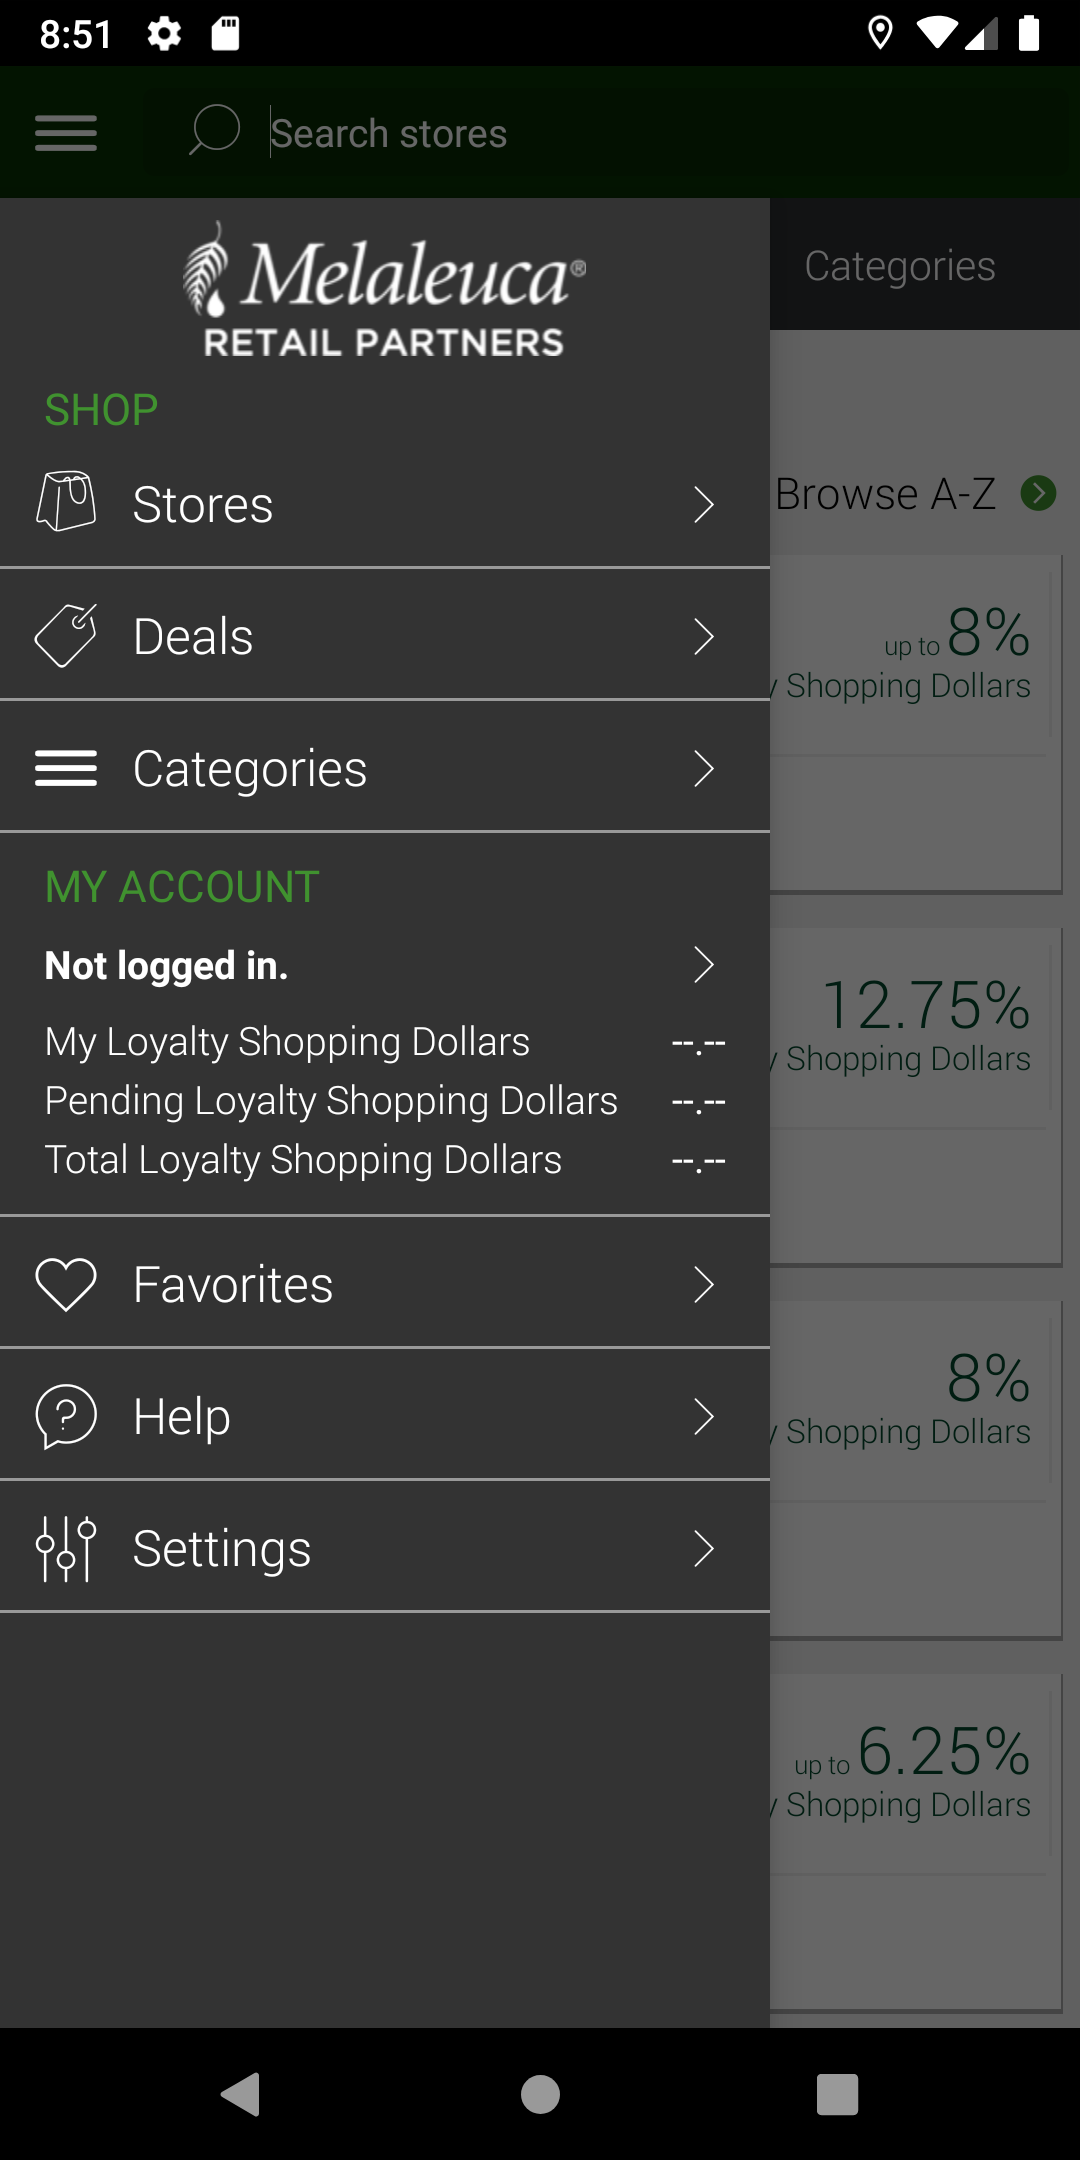Expand the Stores chevron arrow
The width and height of the screenshot is (1080, 2160).
[x=704, y=504]
